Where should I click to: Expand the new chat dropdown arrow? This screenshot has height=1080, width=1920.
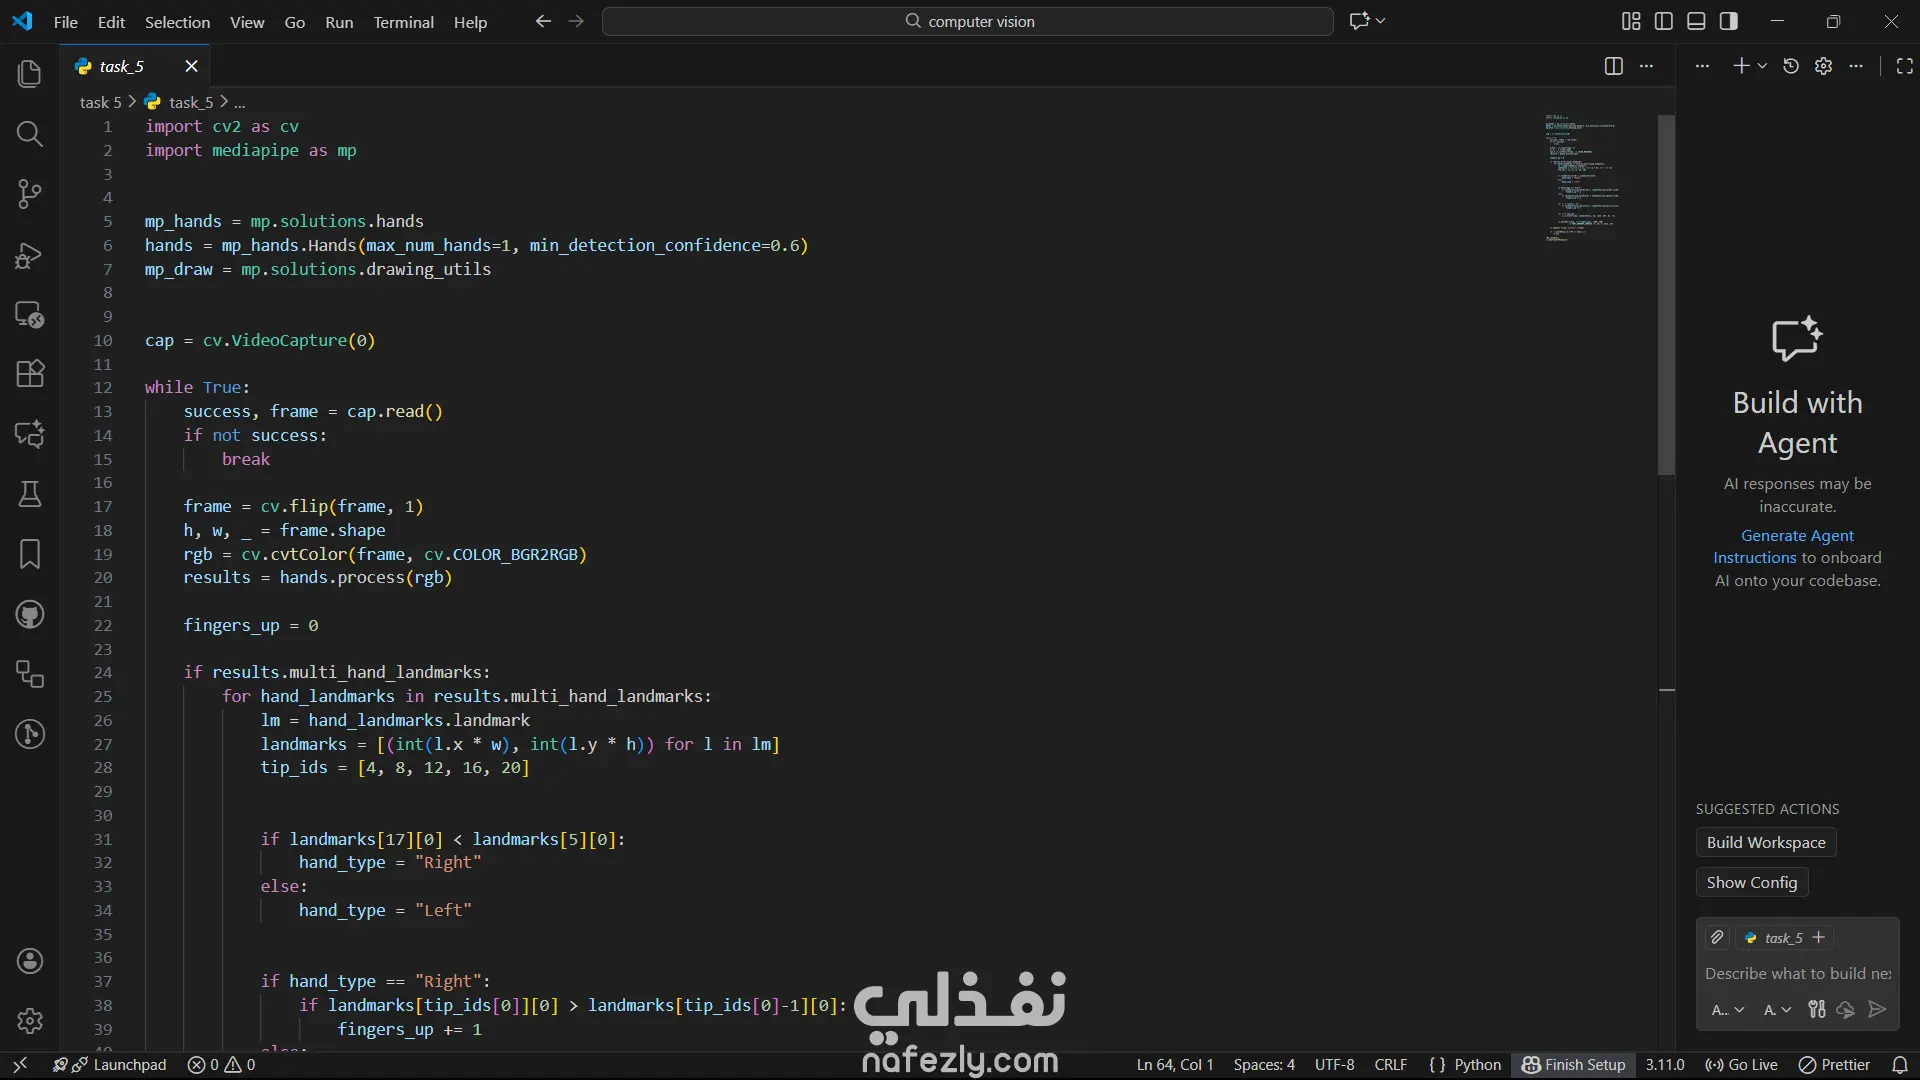[1762, 66]
